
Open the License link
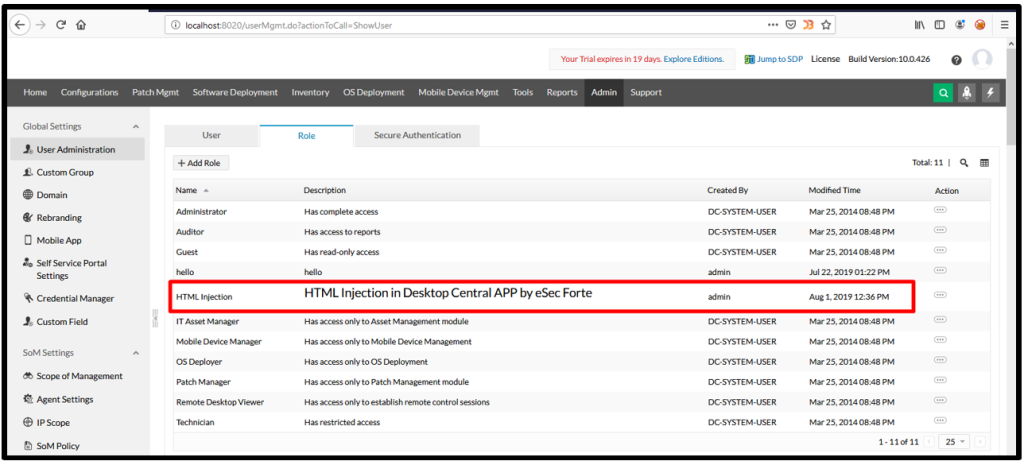825,59
